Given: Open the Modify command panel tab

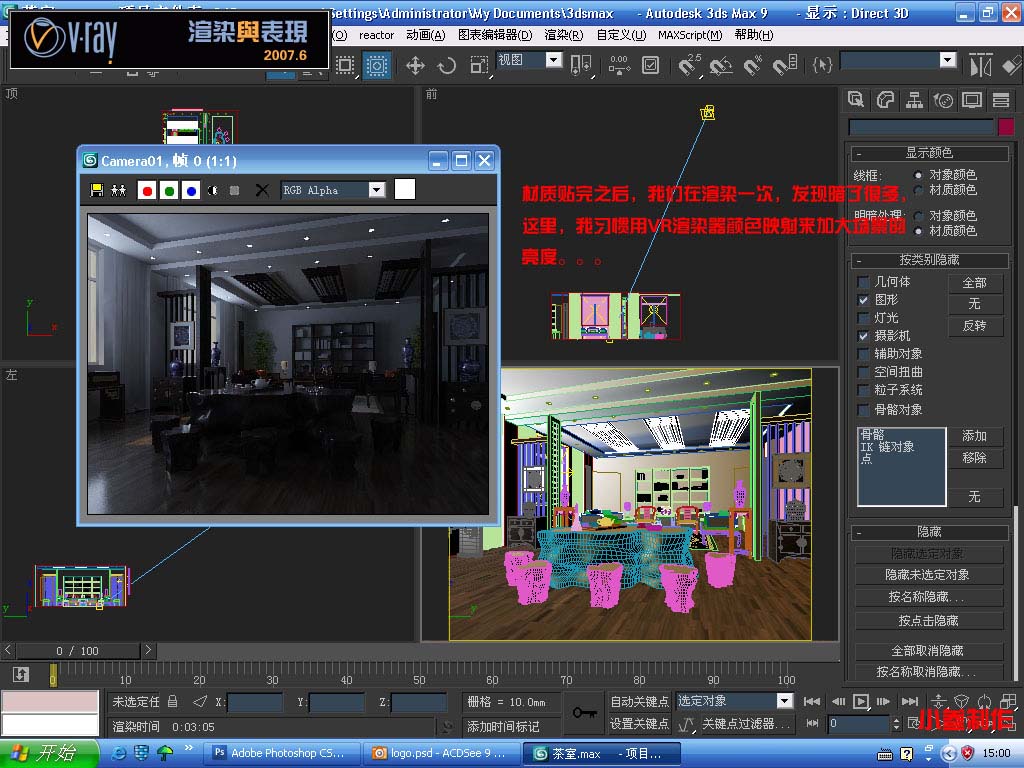Looking at the screenshot, I should tap(885, 100).
